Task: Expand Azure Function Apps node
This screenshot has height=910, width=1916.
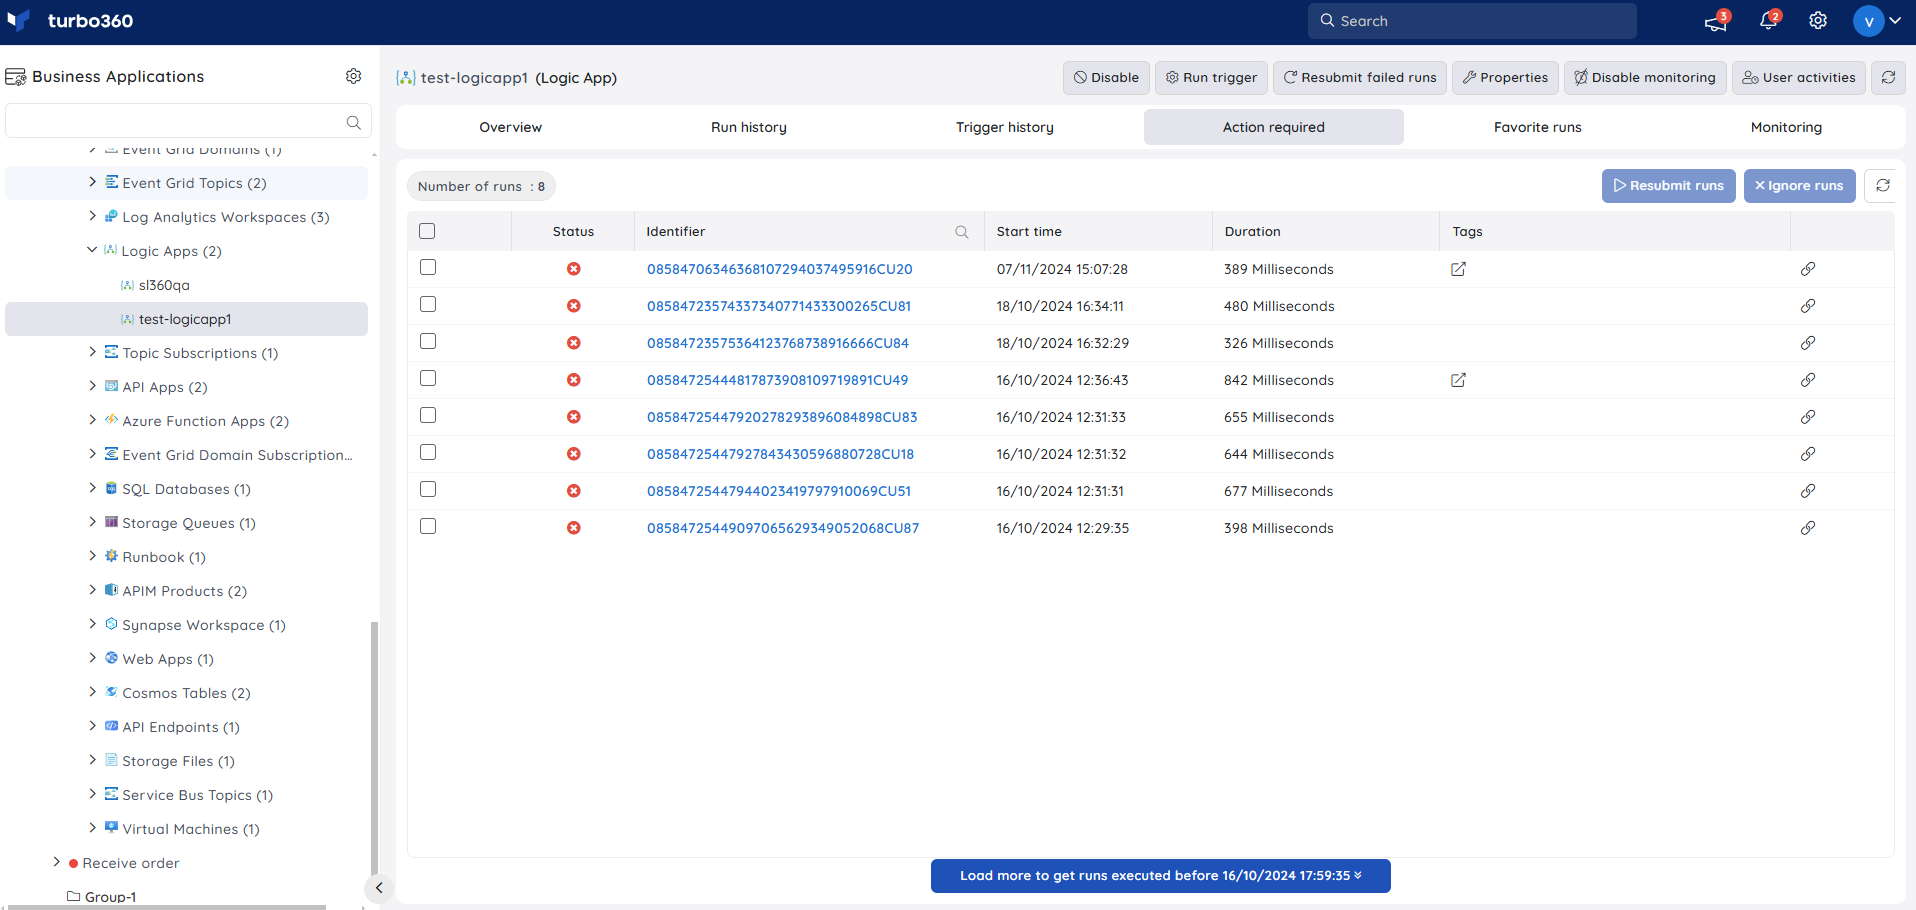Action: pyautogui.click(x=92, y=420)
